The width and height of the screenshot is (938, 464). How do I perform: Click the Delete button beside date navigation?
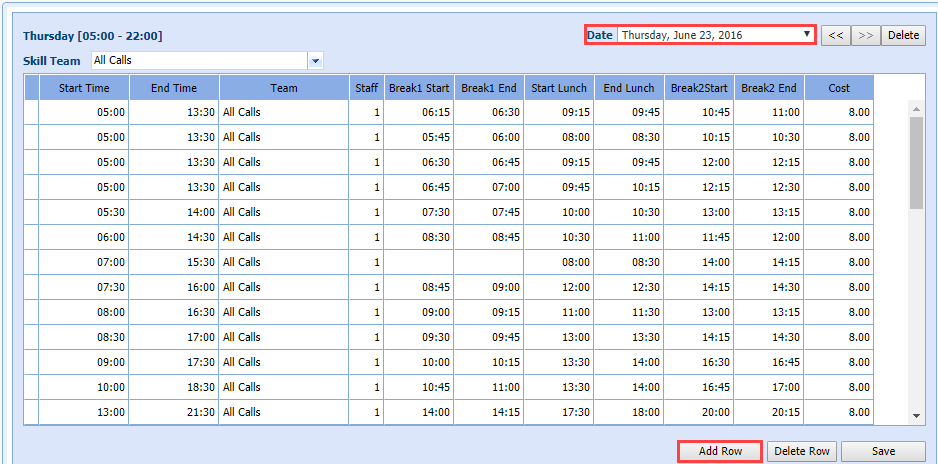(x=903, y=35)
